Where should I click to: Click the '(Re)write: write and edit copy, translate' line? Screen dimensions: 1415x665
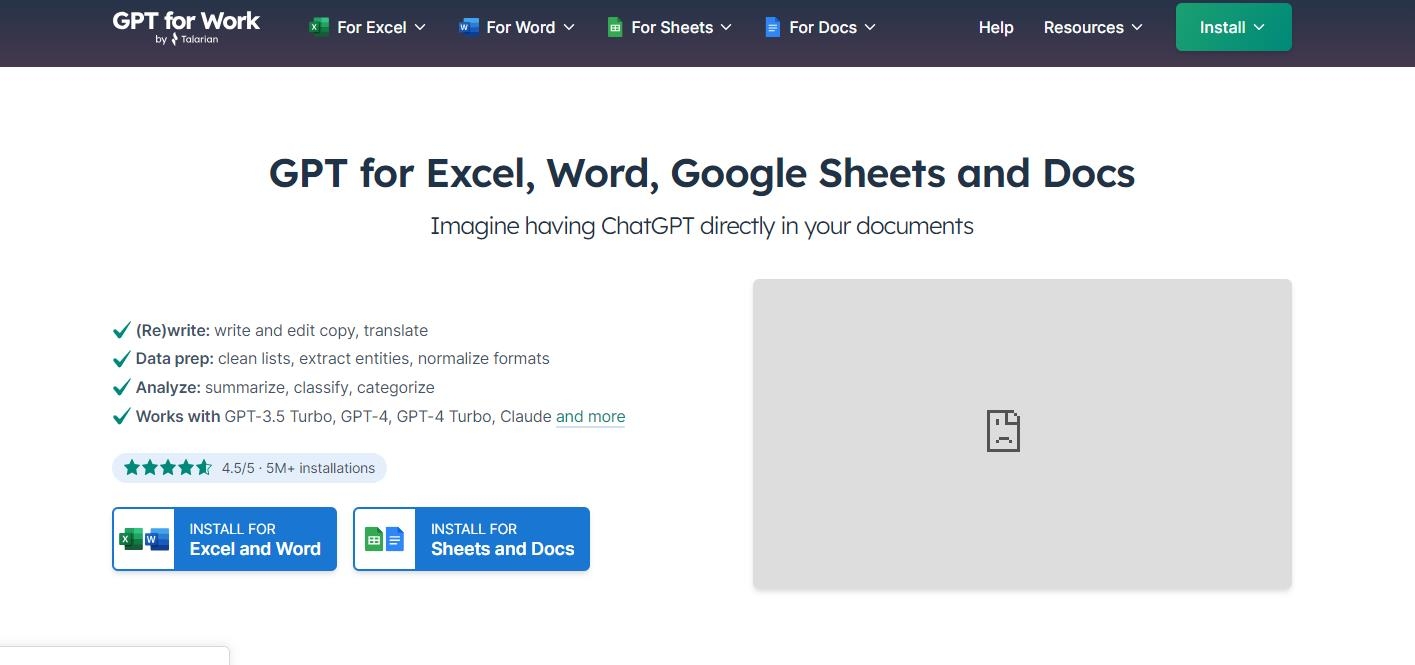tap(282, 330)
